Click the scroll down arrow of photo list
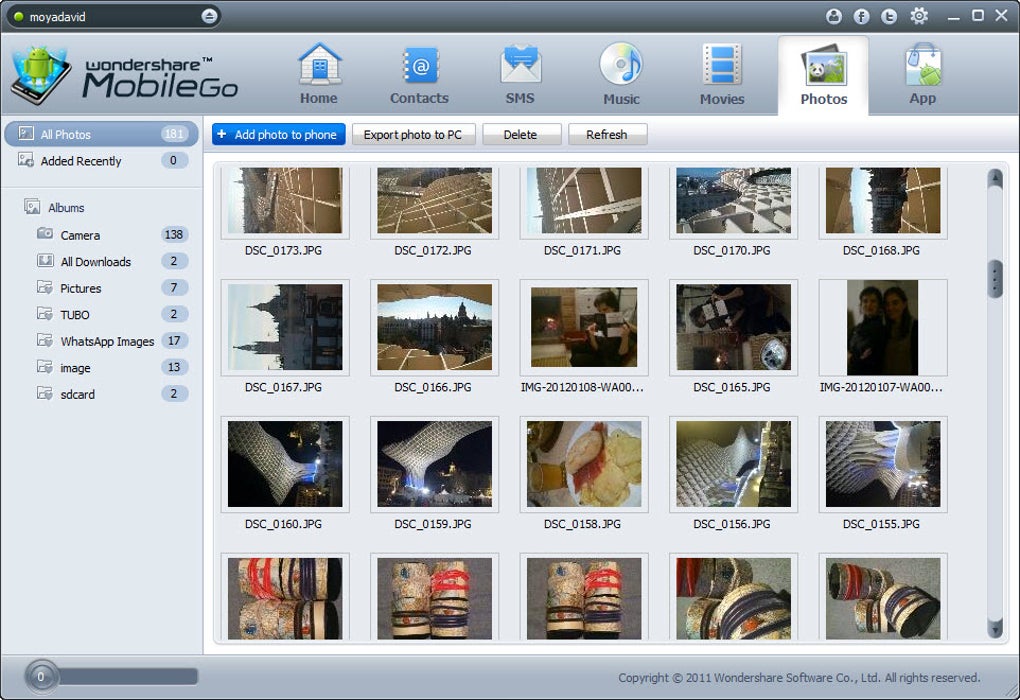Screen dimensions: 1020x700 point(995,628)
